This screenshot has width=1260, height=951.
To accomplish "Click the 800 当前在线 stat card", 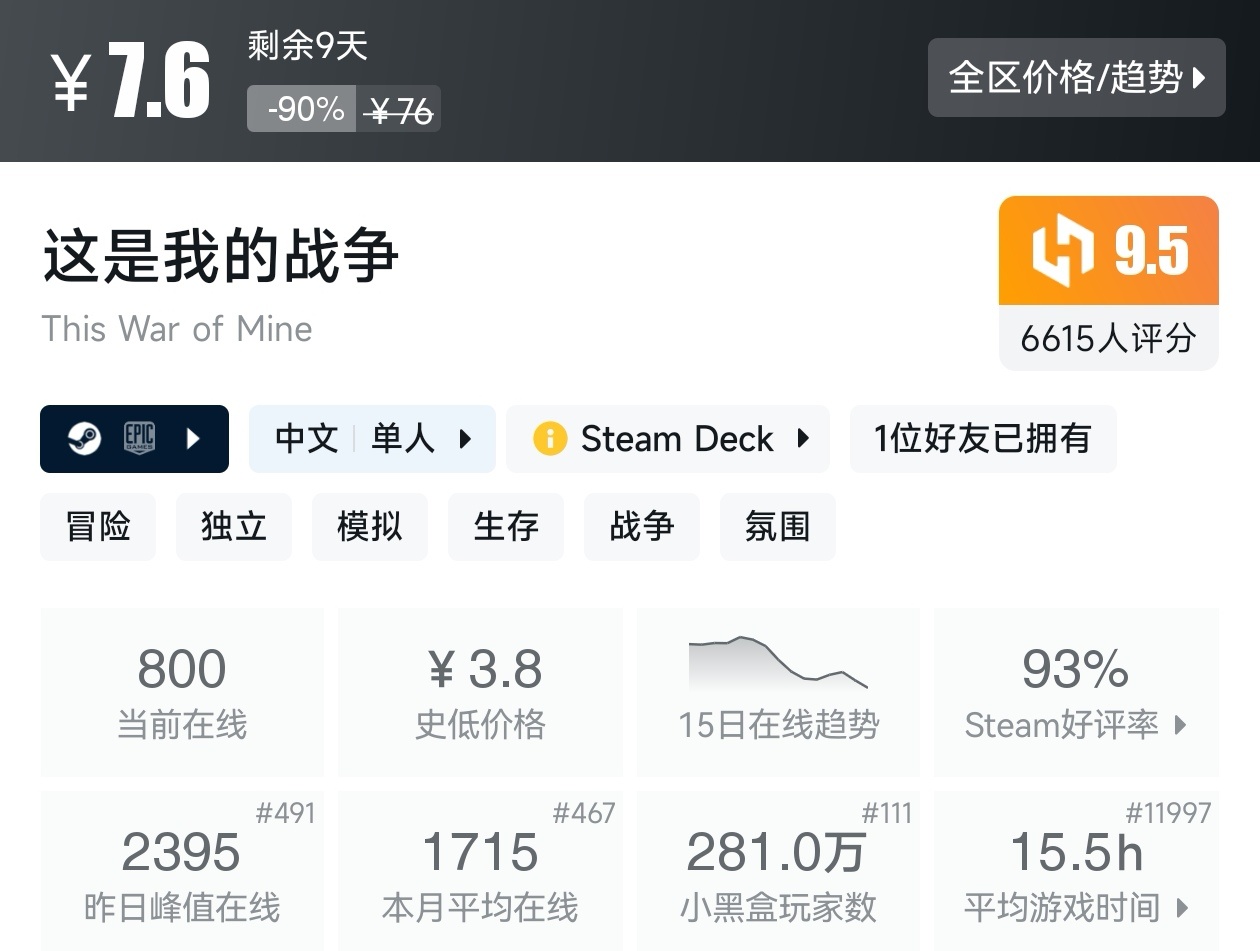I will [182, 692].
